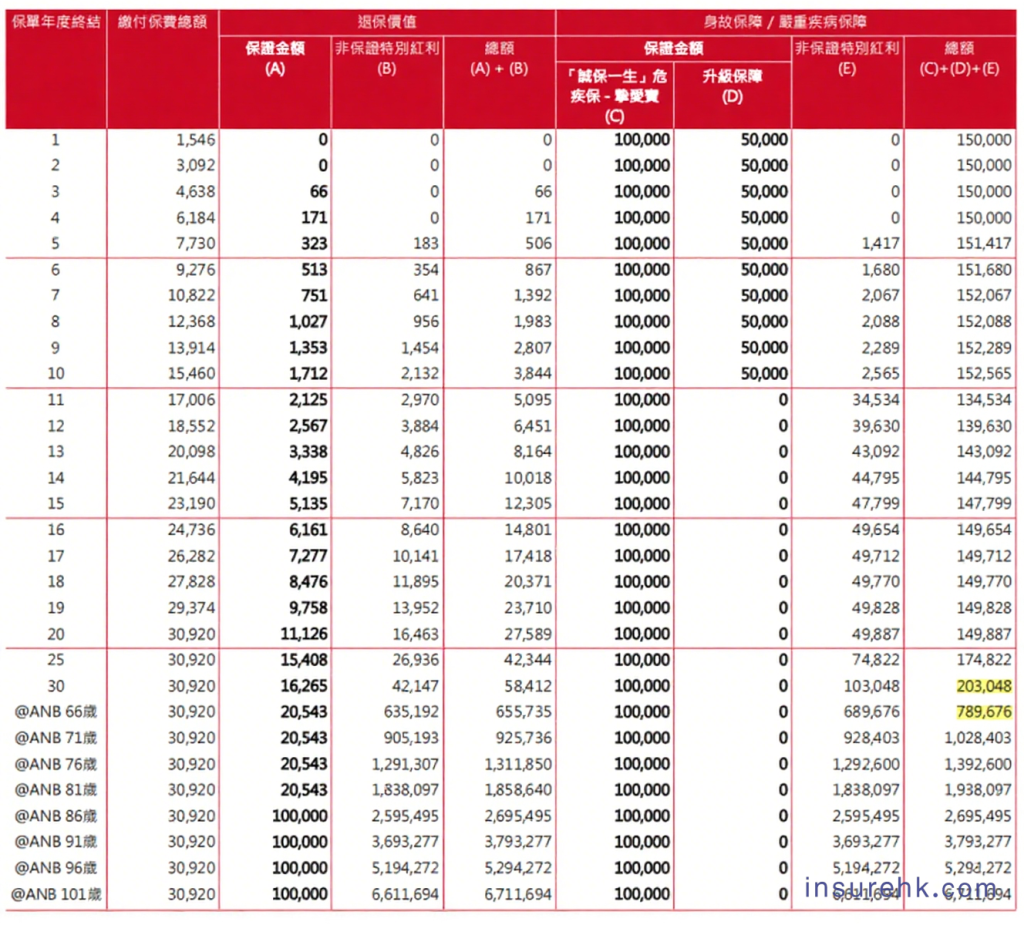This screenshot has width=1024, height=925.
Task: Click the guaranteed amount 11,126
Action: (x=304, y=634)
